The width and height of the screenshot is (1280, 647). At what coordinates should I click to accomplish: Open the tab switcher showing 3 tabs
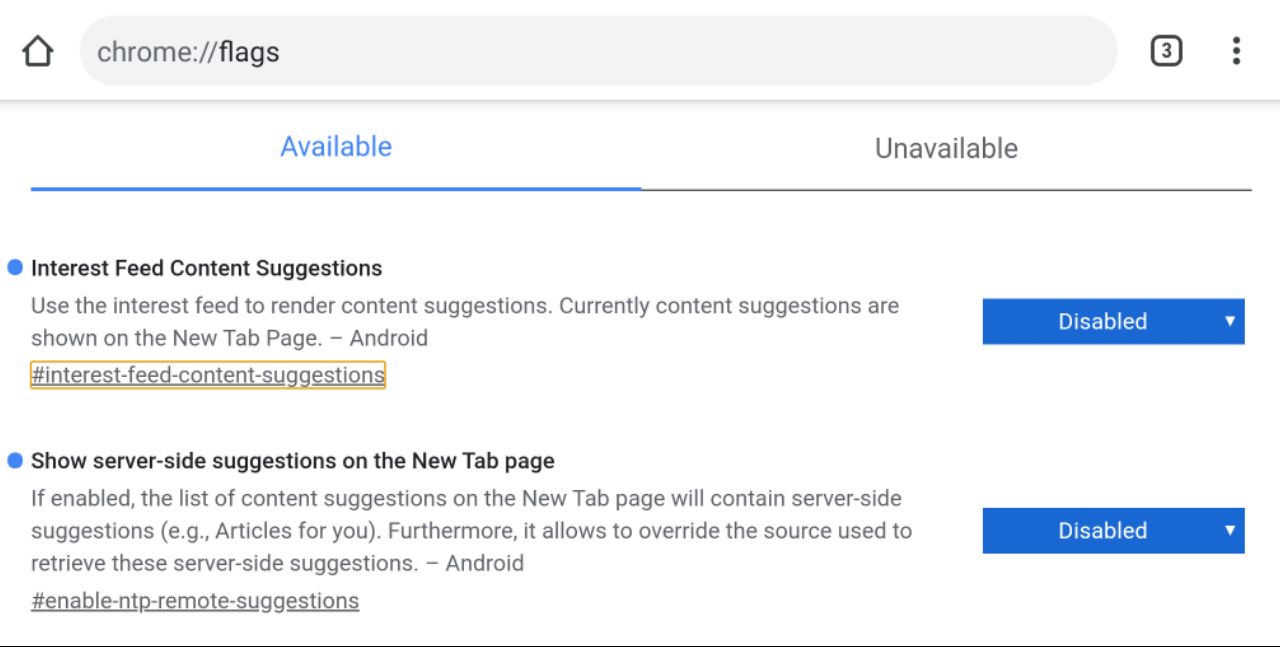1166,51
